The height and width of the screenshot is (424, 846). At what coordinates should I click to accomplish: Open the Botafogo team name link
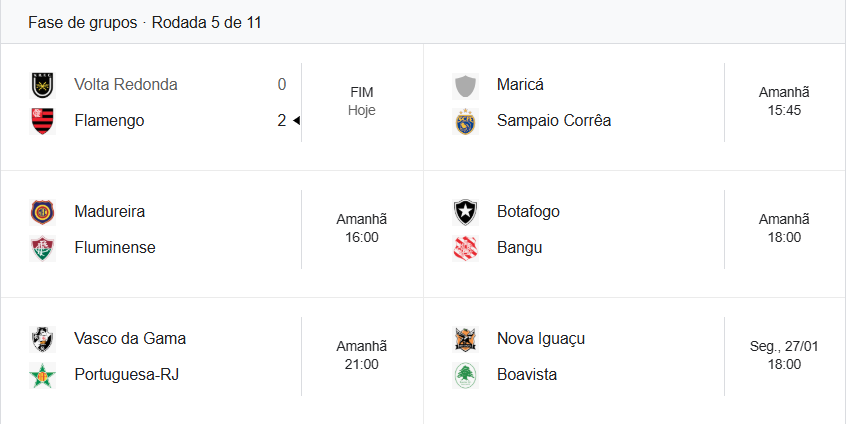point(528,212)
